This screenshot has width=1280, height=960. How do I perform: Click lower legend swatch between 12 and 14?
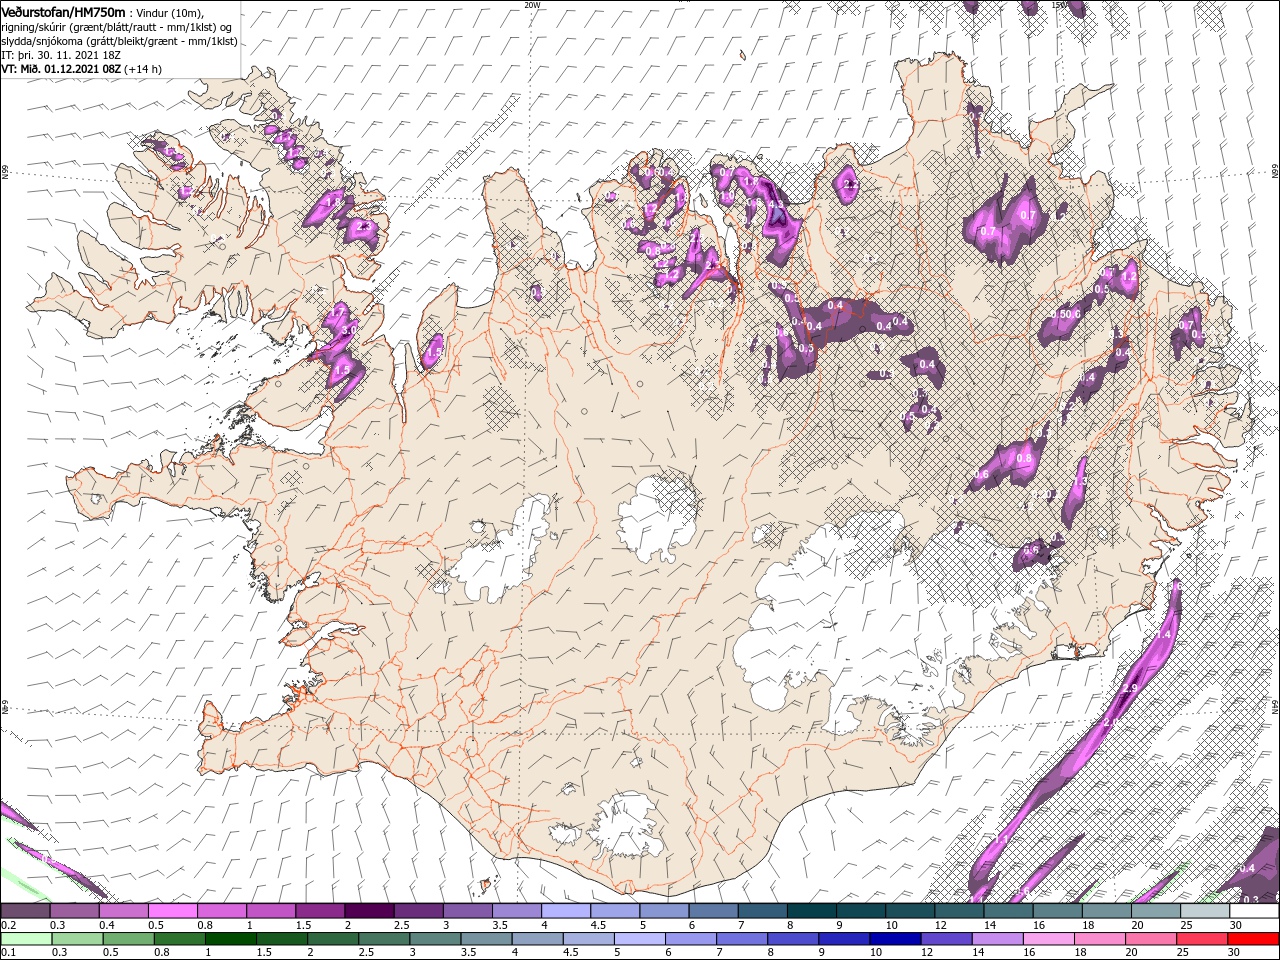[x=947, y=939]
